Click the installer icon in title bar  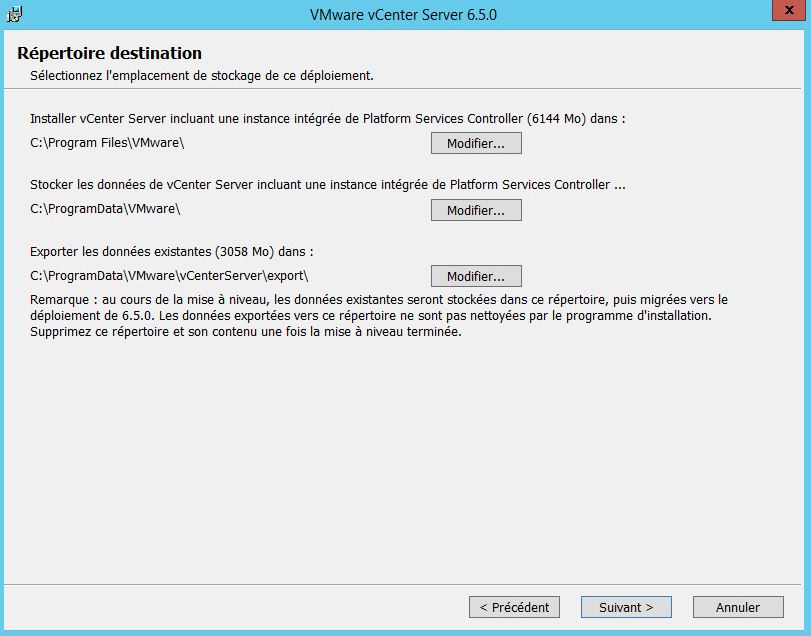click(14, 14)
